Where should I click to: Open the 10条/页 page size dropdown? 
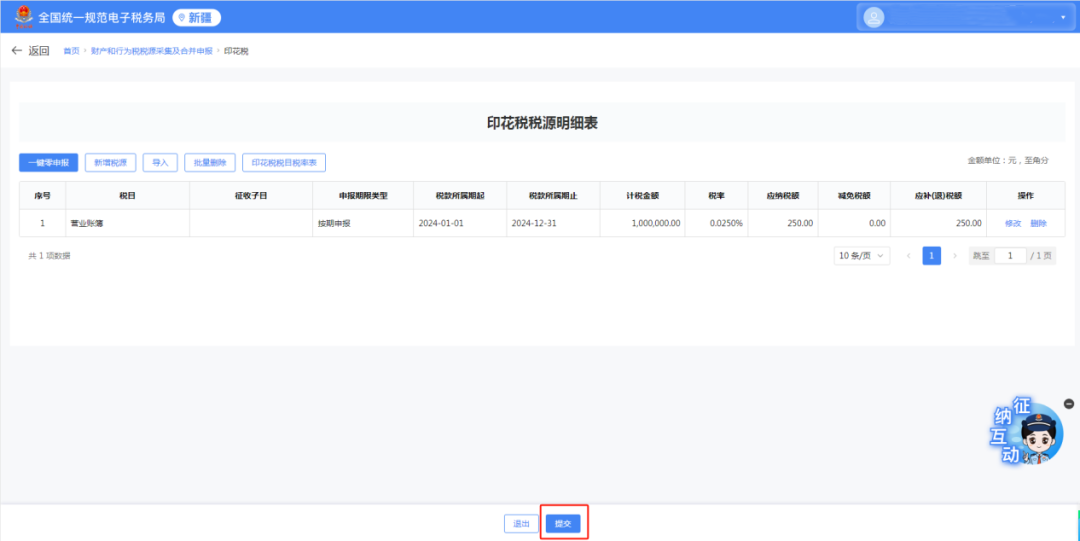[861, 256]
